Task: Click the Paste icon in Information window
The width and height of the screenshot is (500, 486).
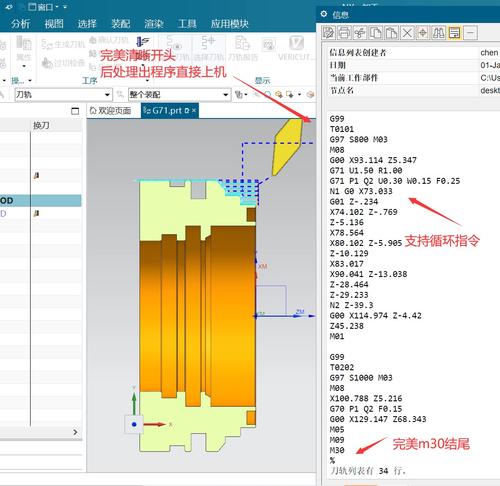Action: 391,33
